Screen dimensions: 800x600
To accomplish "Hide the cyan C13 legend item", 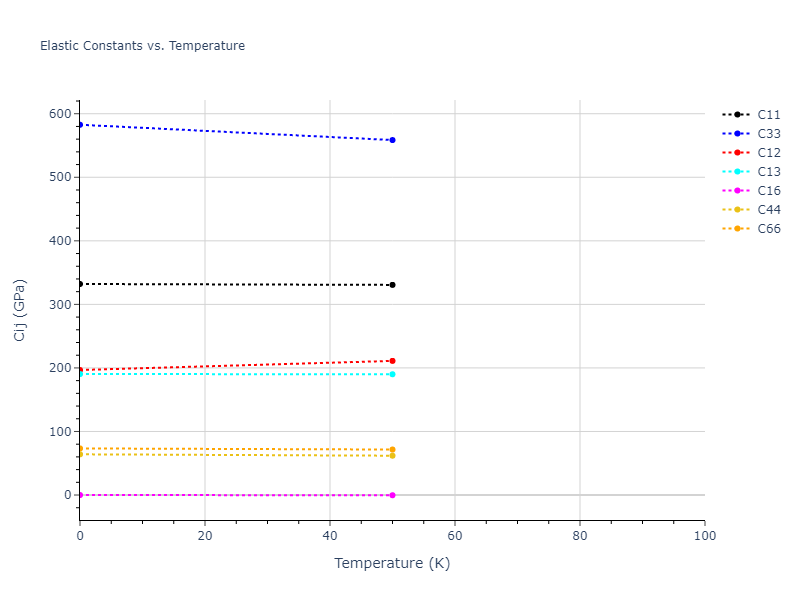I will click(768, 172).
